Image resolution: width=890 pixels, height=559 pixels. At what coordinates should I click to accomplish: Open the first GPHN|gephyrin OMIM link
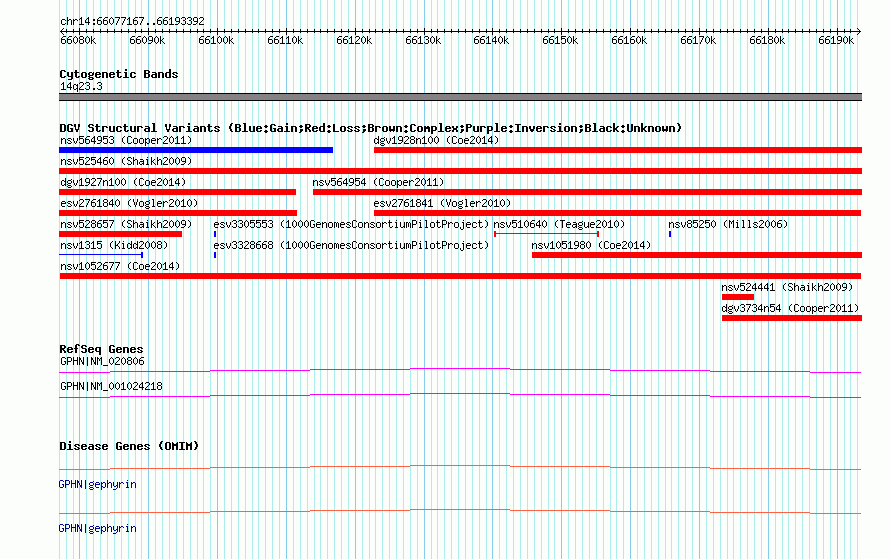pyautogui.click(x=98, y=484)
